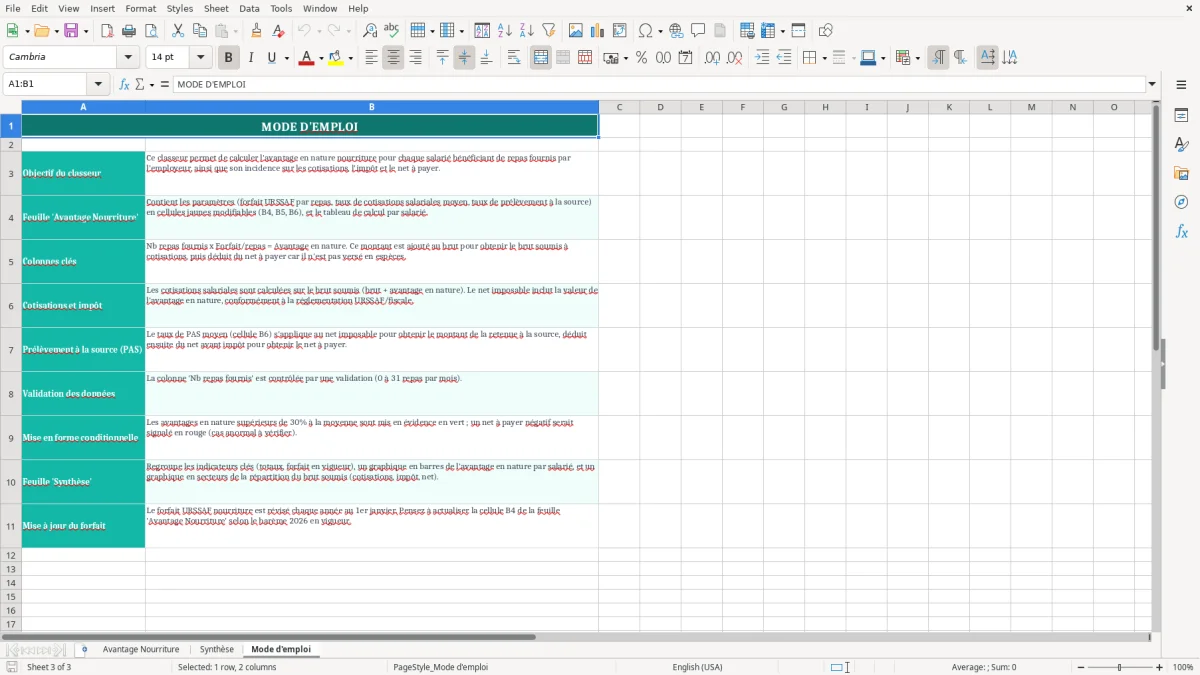Screen dimensions: 1200x675
Task: Open the borders dropdown arrow
Action: coord(824,58)
